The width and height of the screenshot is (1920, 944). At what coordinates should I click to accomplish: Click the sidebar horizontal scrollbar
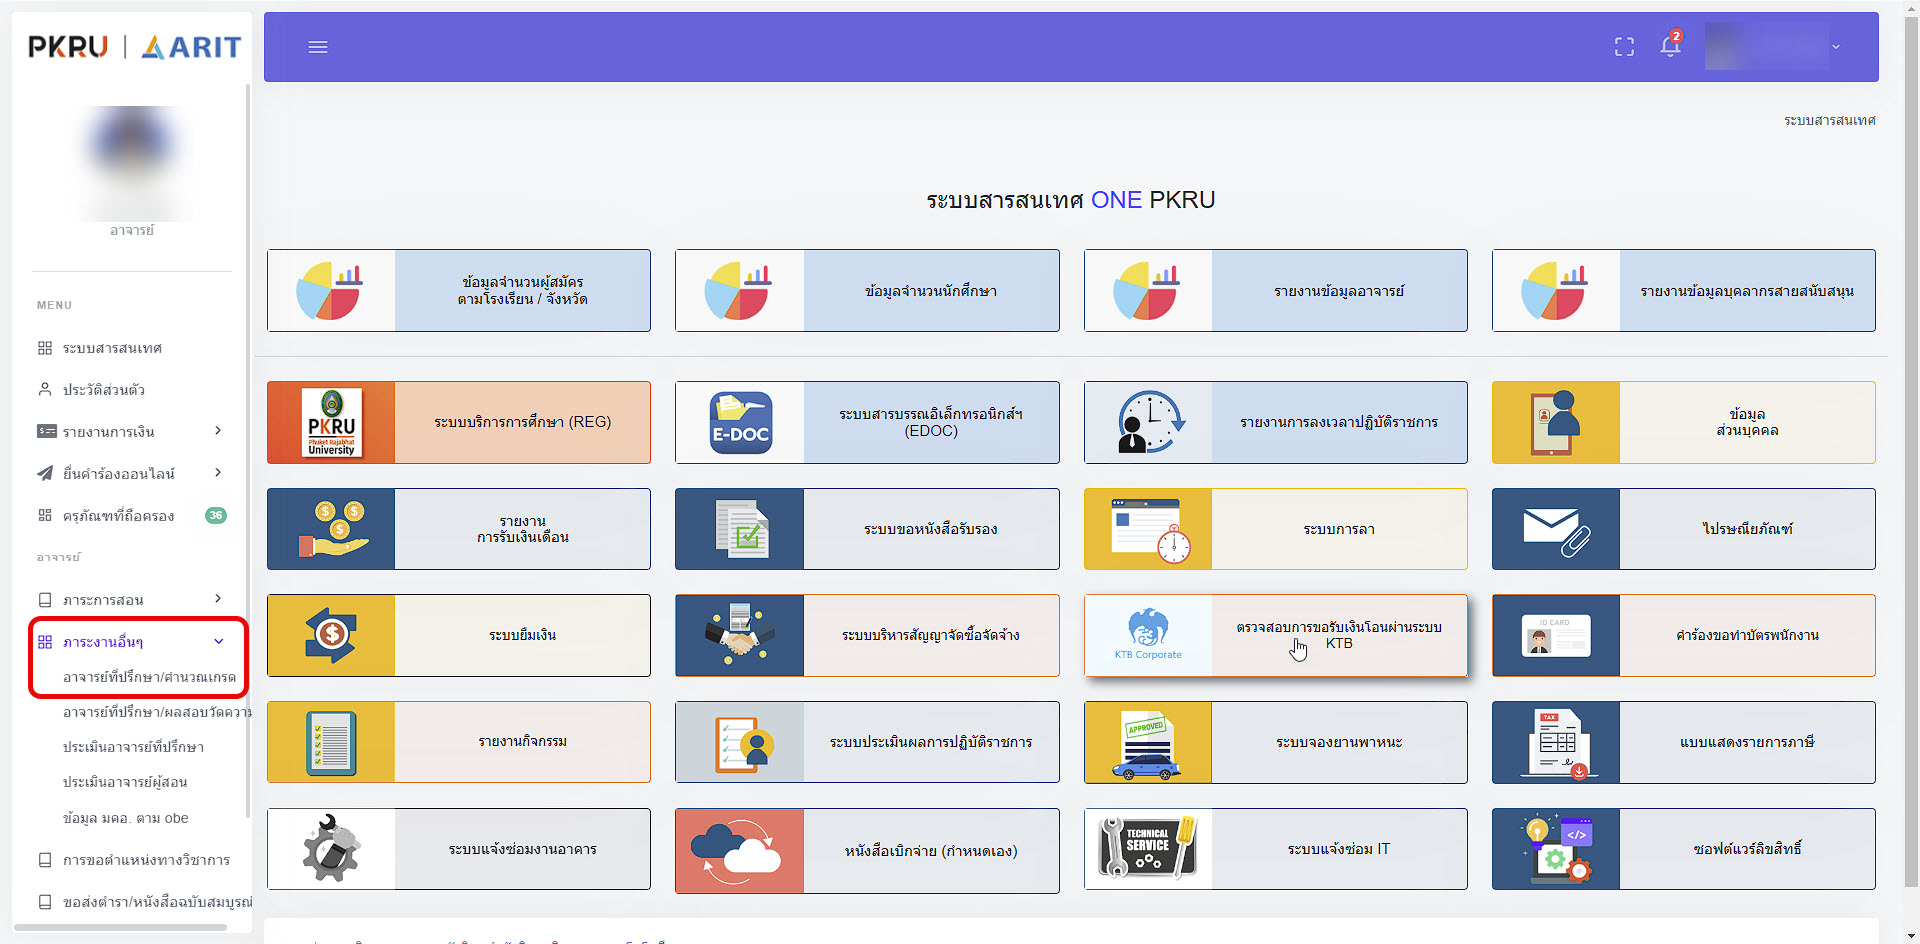[x=120, y=927]
